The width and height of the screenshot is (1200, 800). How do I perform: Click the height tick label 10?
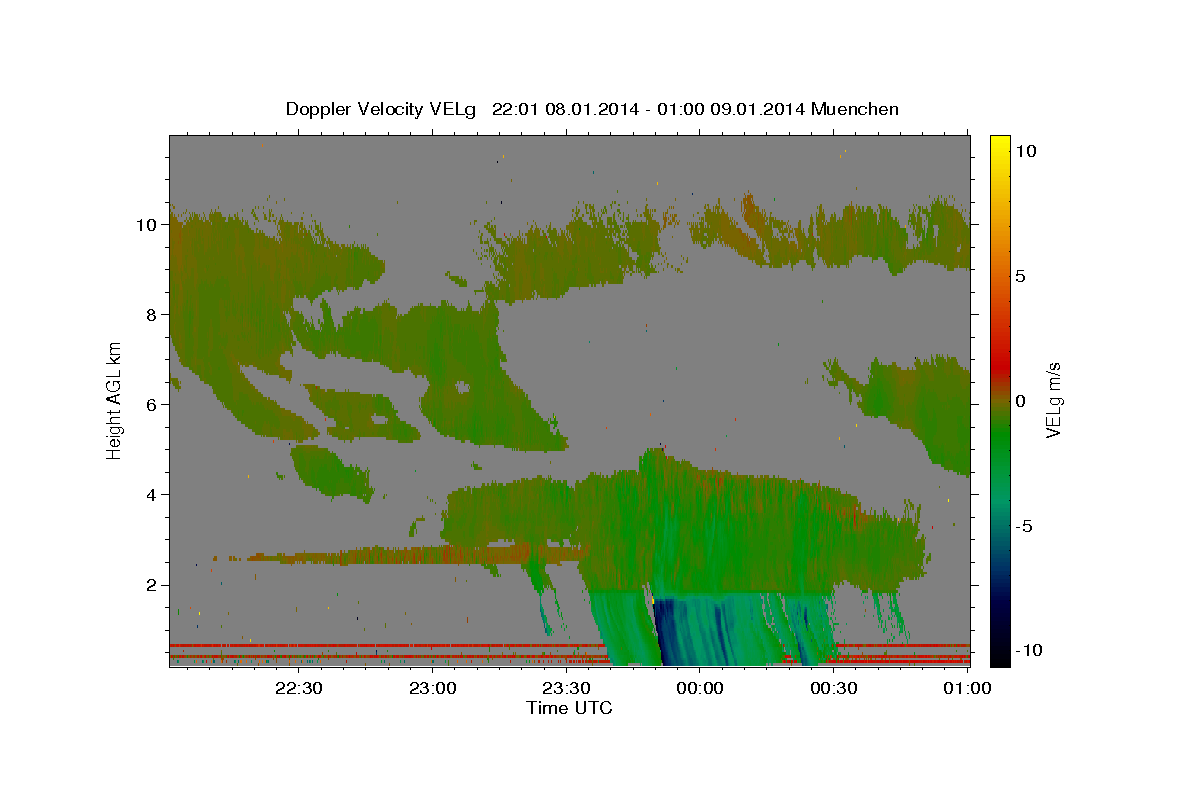click(x=146, y=225)
